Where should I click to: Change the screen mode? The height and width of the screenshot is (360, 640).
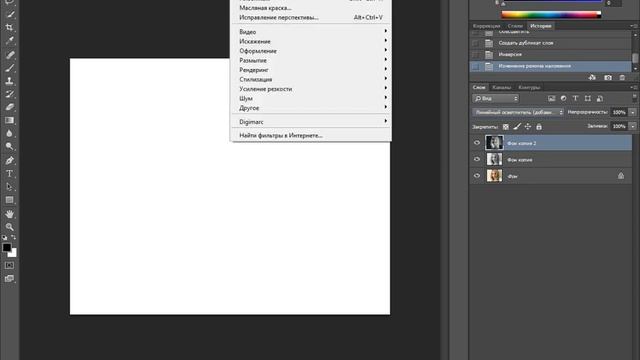pyautogui.click(x=10, y=279)
